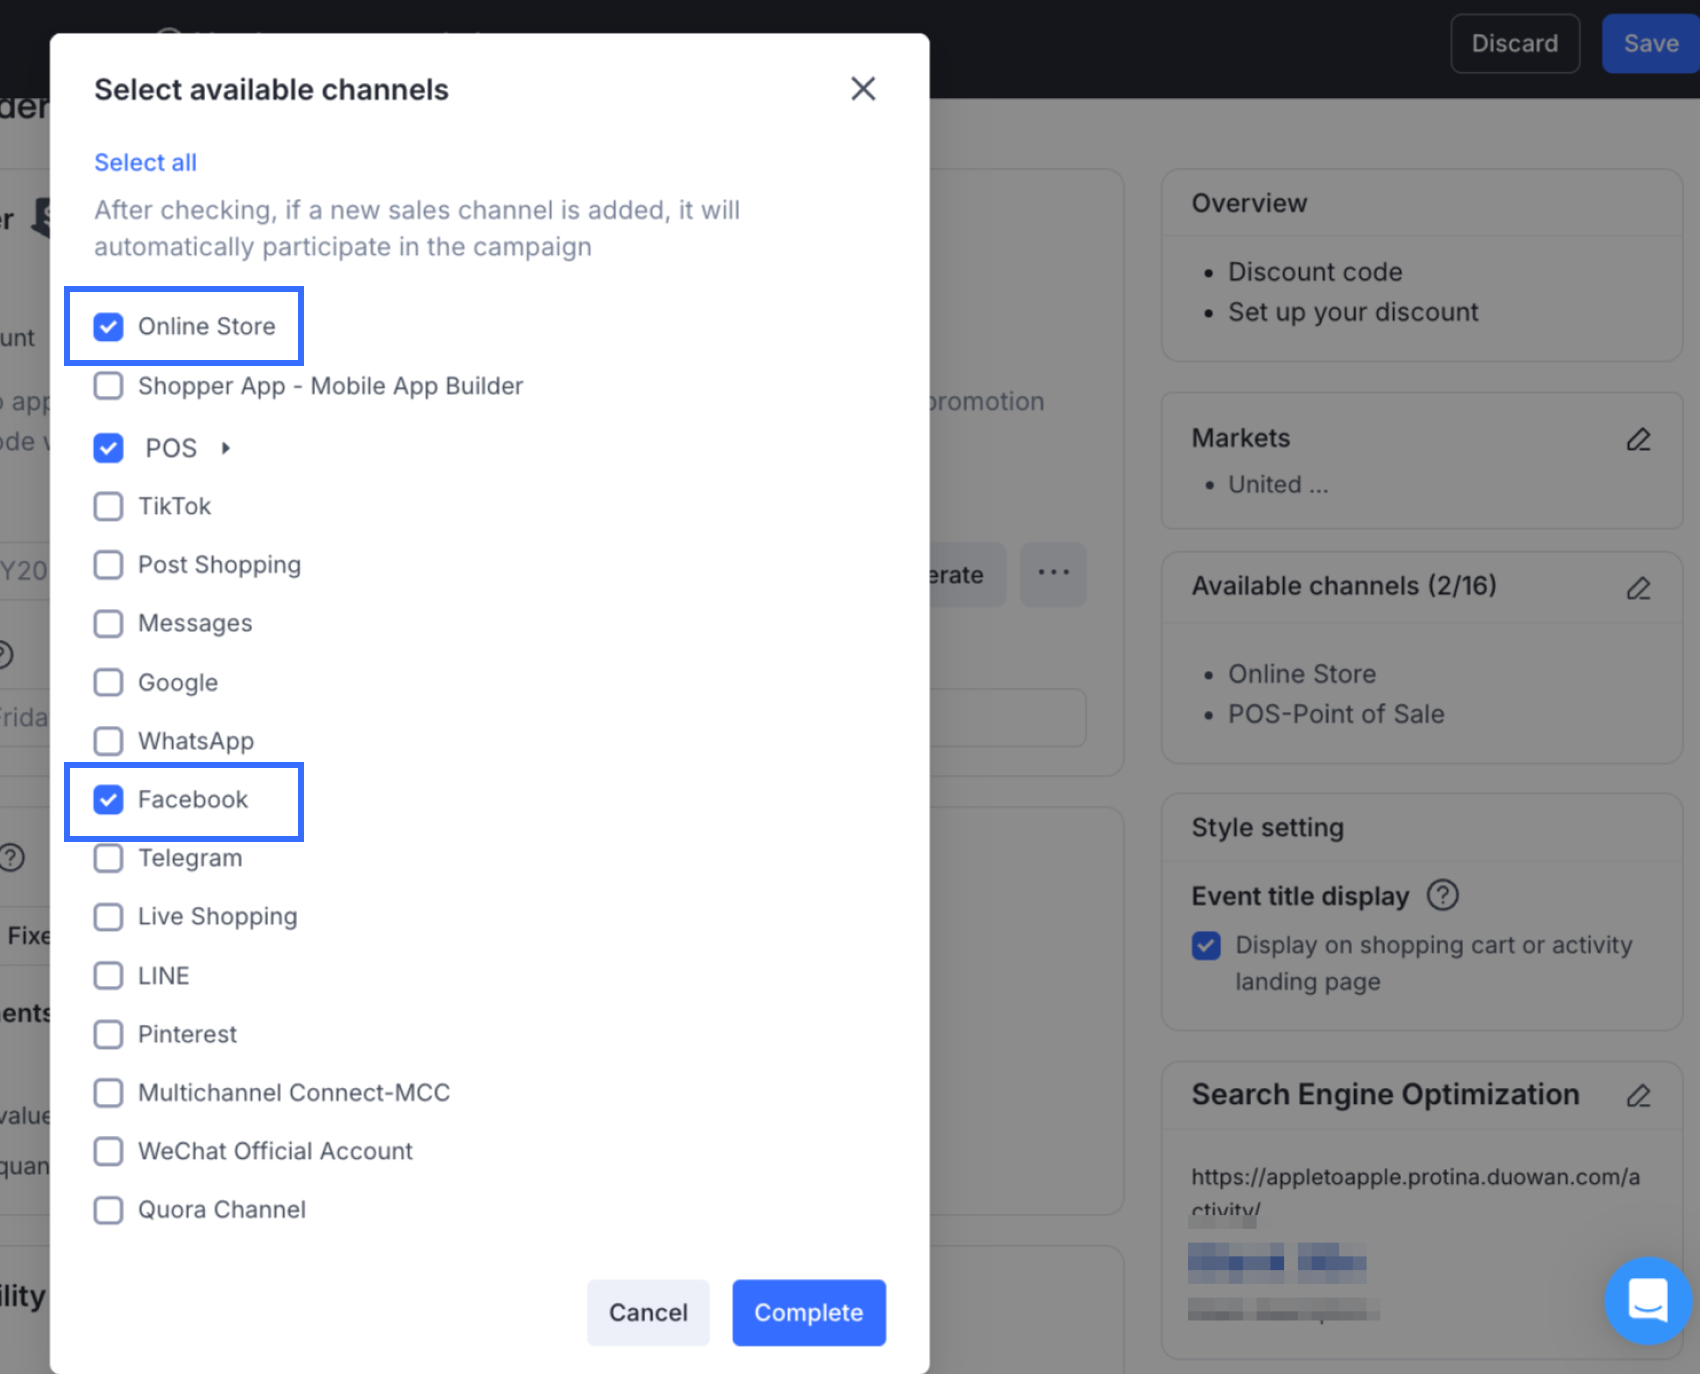The width and height of the screenshot is (1700, 1374).
Task: Uncheck the Facebook channel
Action: [x=109, y=800]
